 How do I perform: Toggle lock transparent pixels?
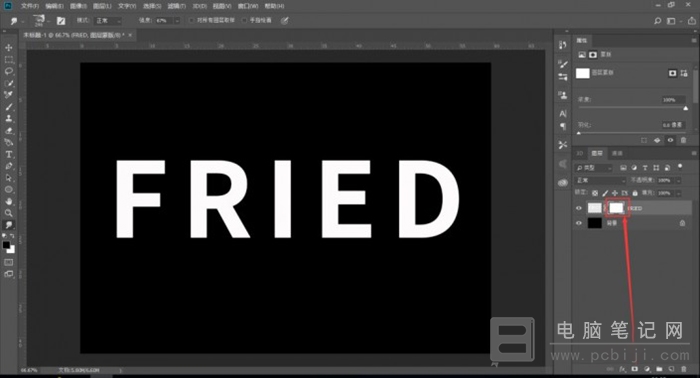point(595,193)
